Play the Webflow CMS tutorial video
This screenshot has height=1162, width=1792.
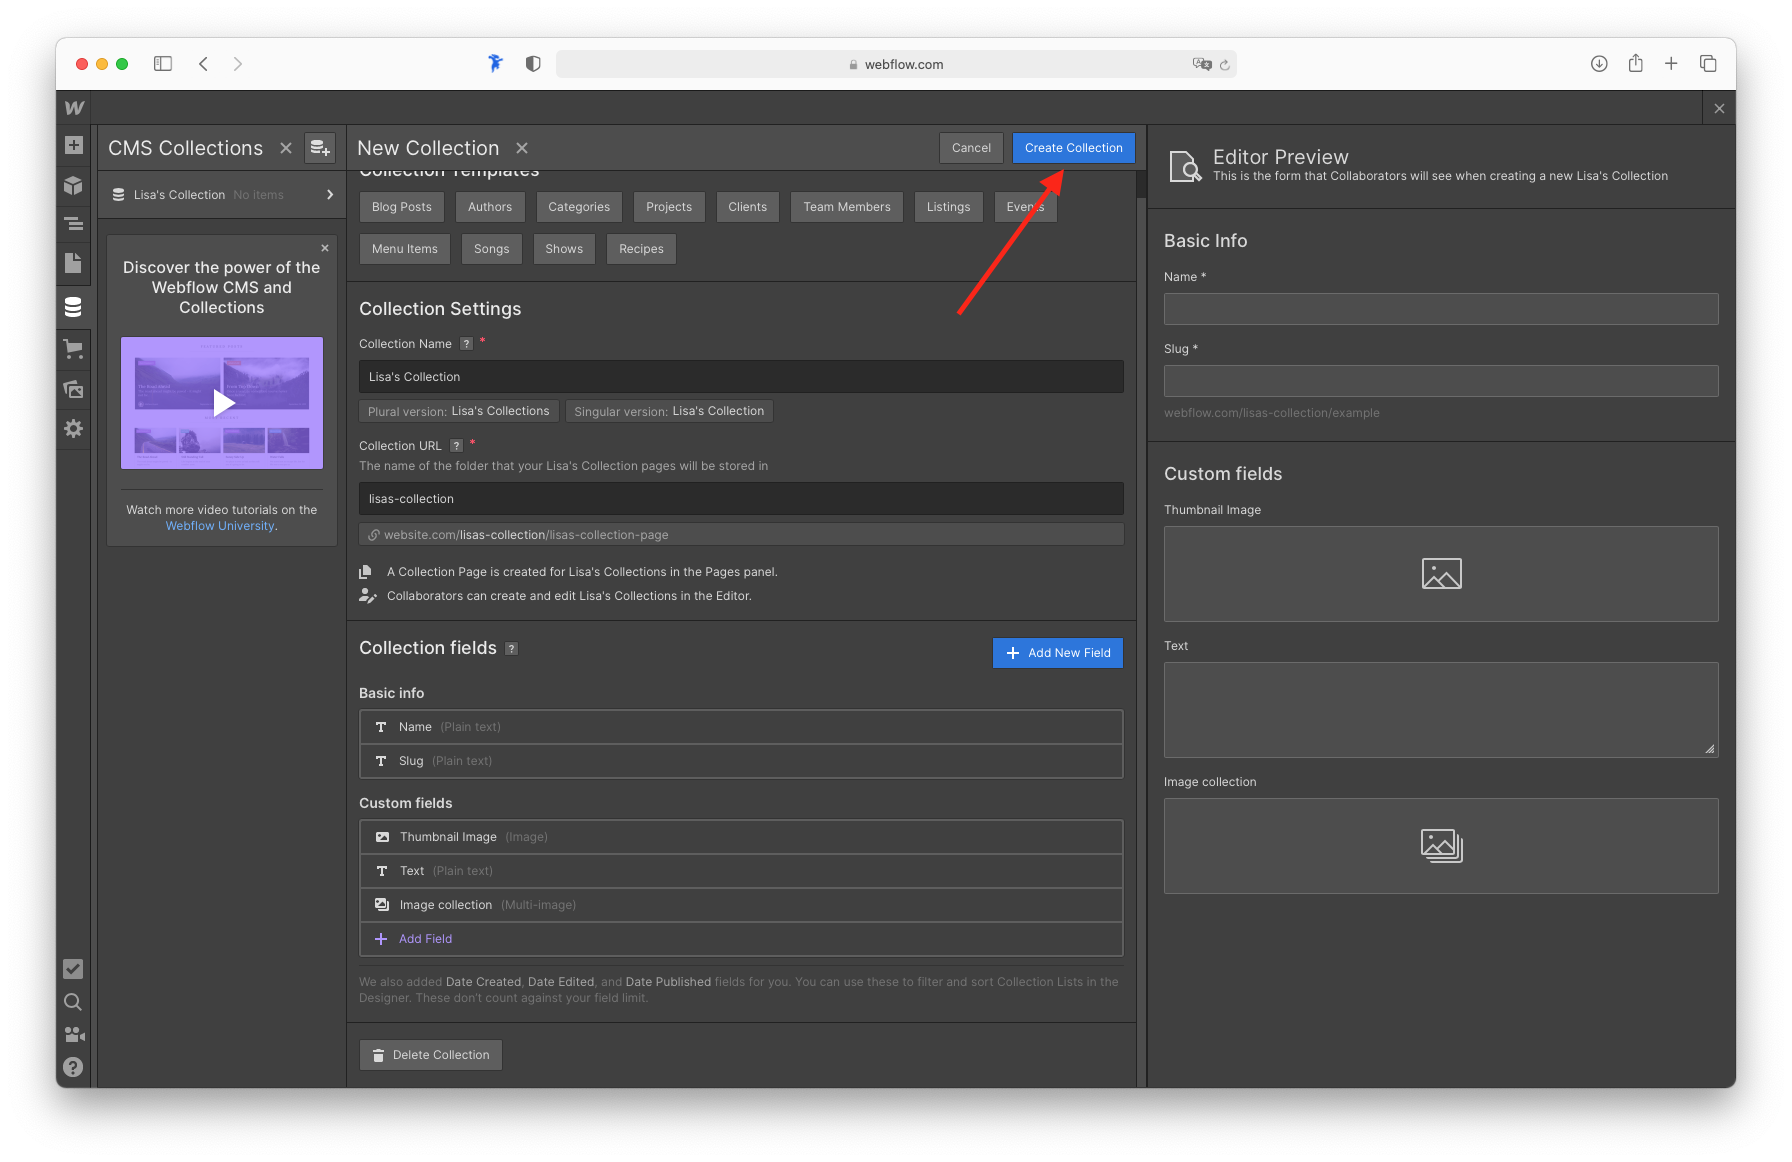pyautogui.click(x=221, y=403)
